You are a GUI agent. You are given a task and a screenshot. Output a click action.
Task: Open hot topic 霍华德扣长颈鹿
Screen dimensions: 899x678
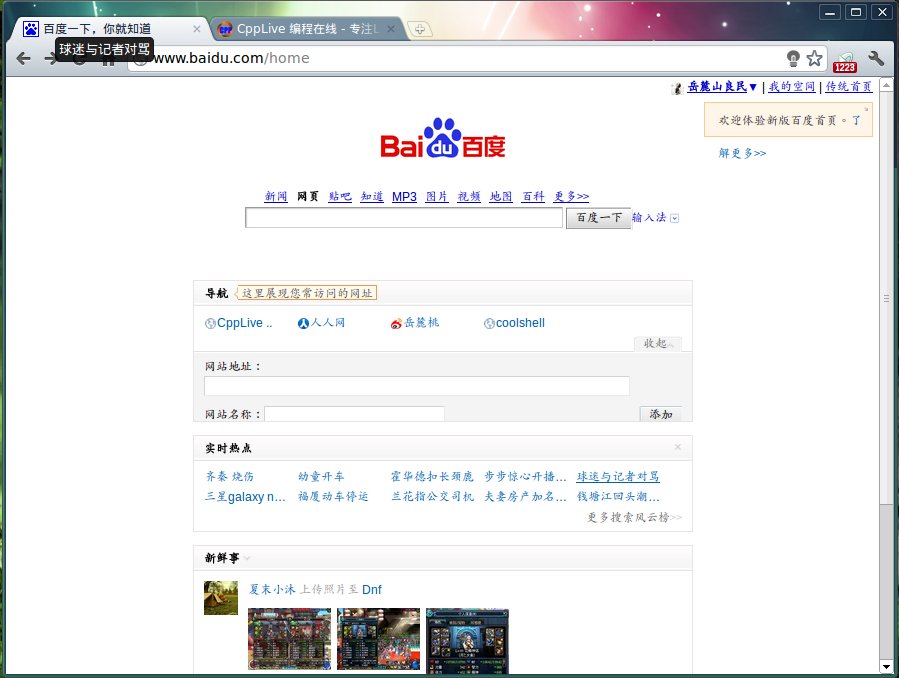pos(432,476)
